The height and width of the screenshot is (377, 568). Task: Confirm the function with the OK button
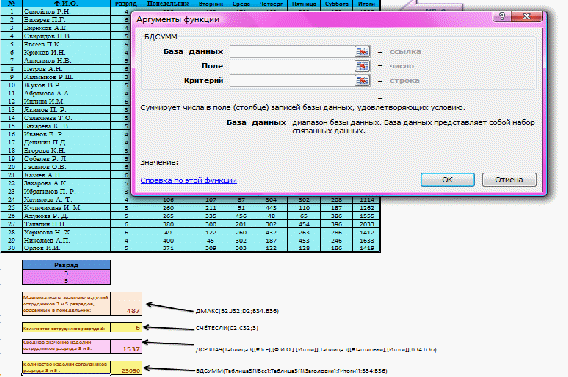(448, 180)
